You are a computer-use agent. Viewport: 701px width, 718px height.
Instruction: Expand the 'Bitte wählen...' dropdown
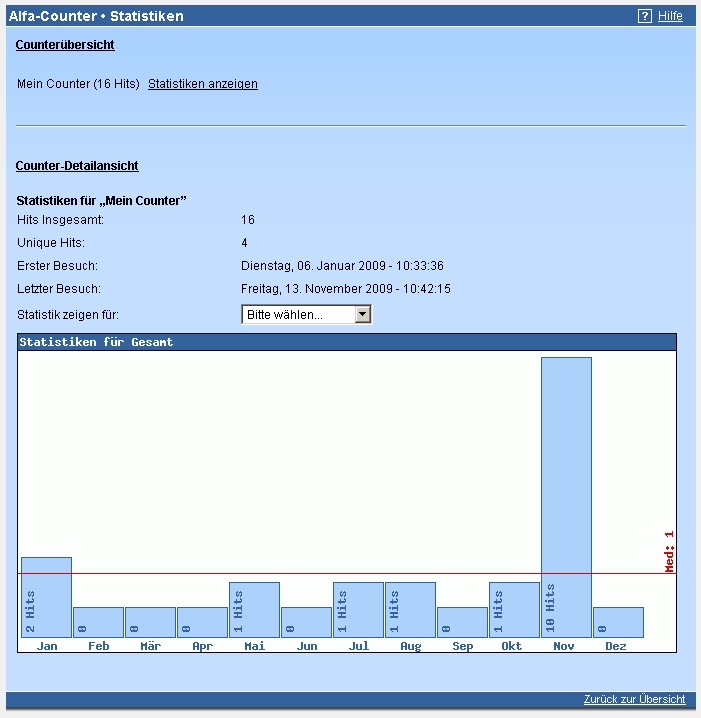306,315
